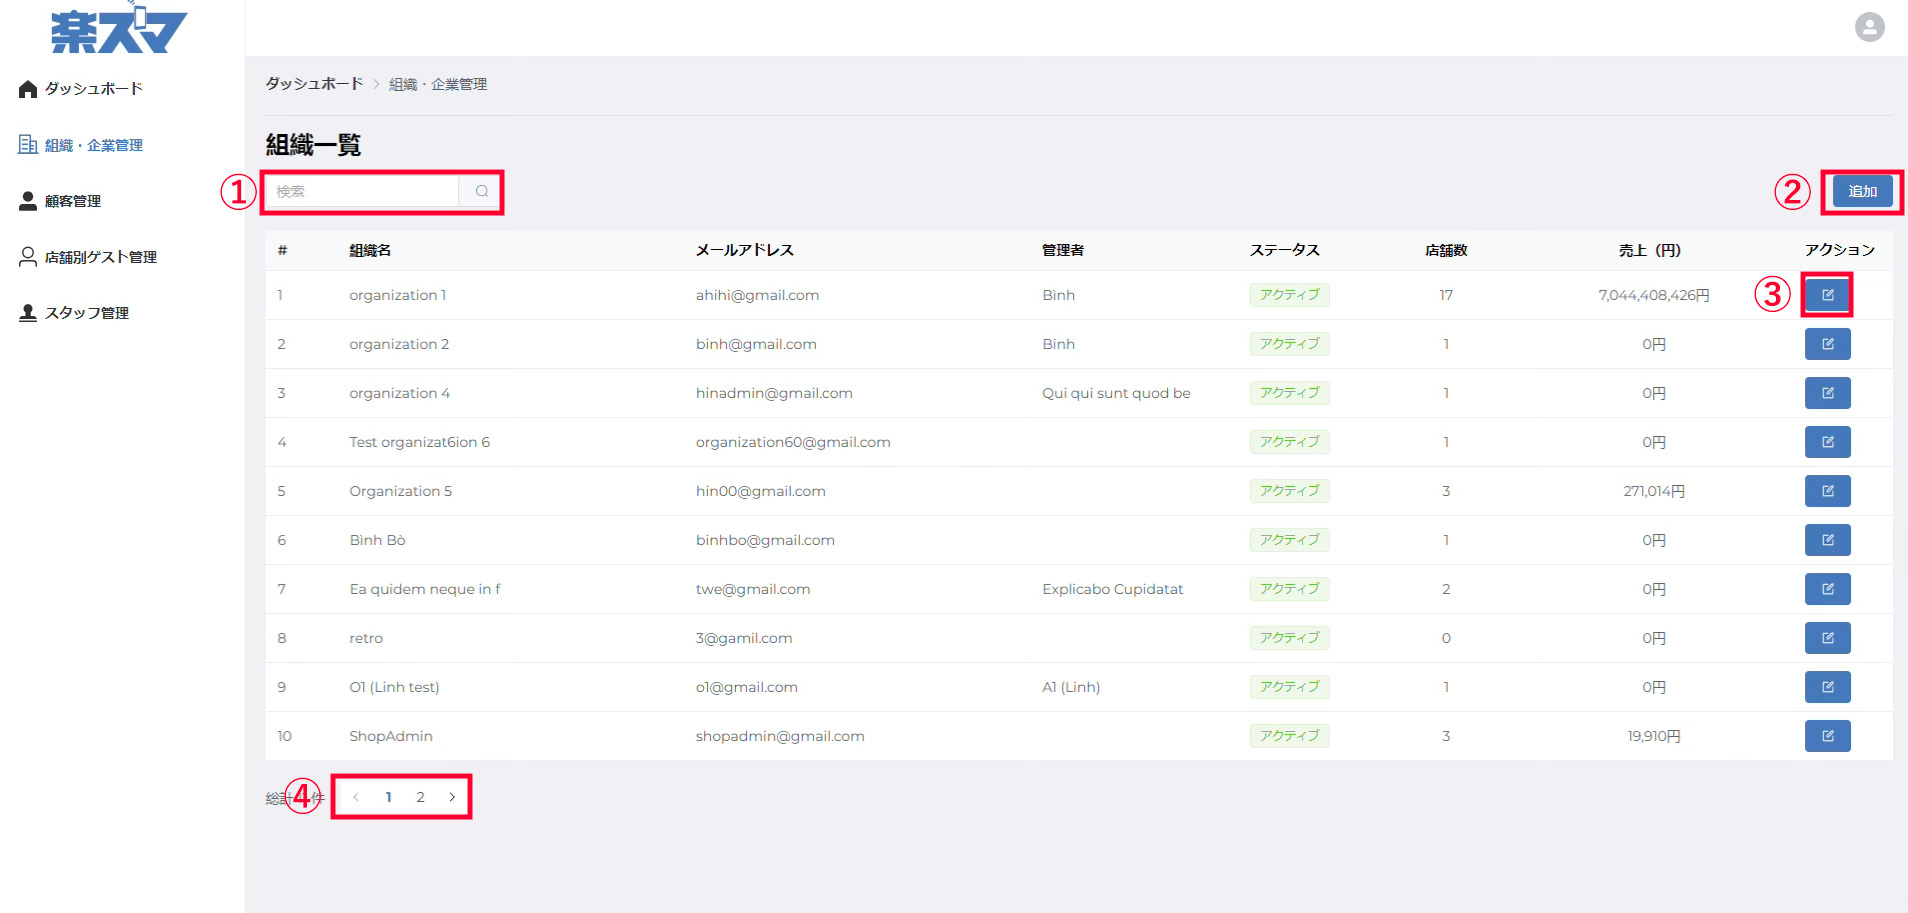Focus the 検索 search input field
The height and width of the screenshot is (913, 1908).
[x=362, y=191]
